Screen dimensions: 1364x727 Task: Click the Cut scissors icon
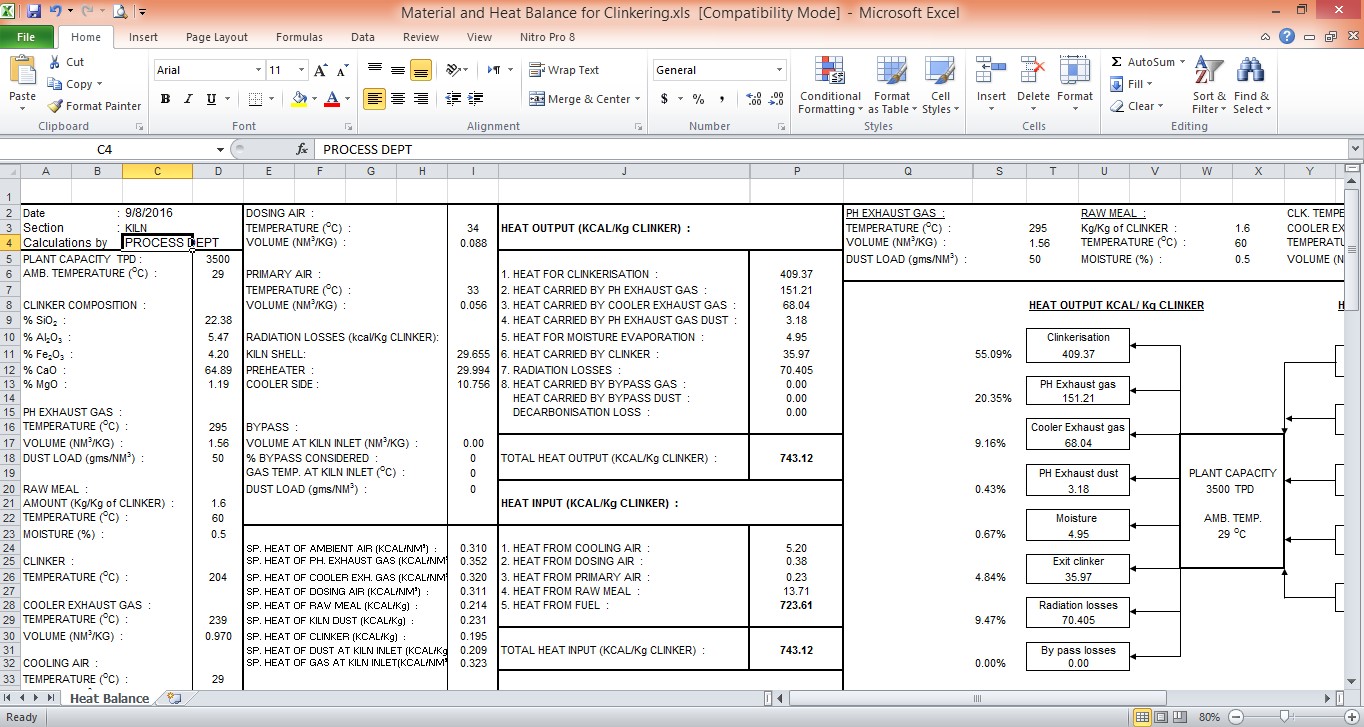[x=54, y=62]
